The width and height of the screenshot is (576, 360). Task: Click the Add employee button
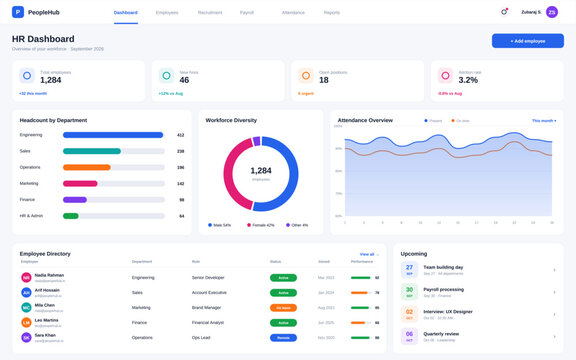(x=528, y=41)
